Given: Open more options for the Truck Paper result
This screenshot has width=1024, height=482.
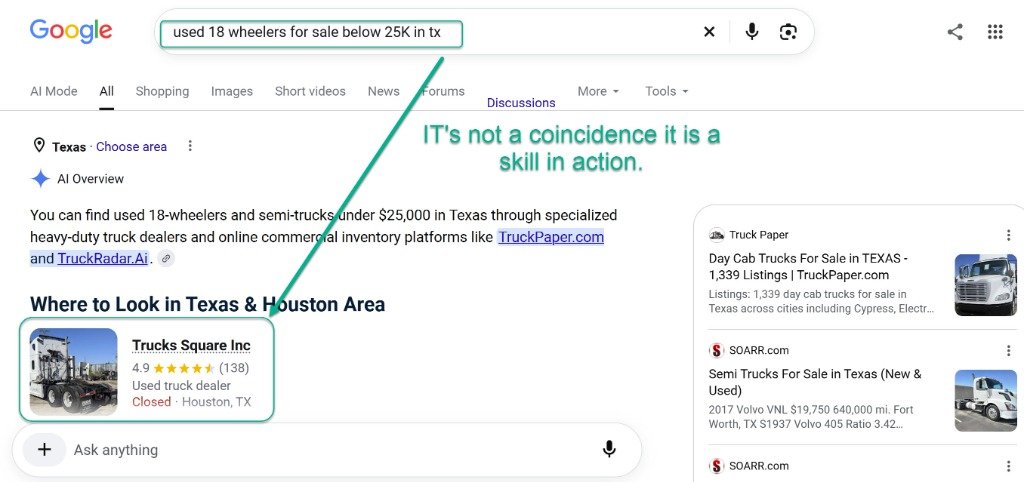Looking at the screenshot, I should (1008, 235).
